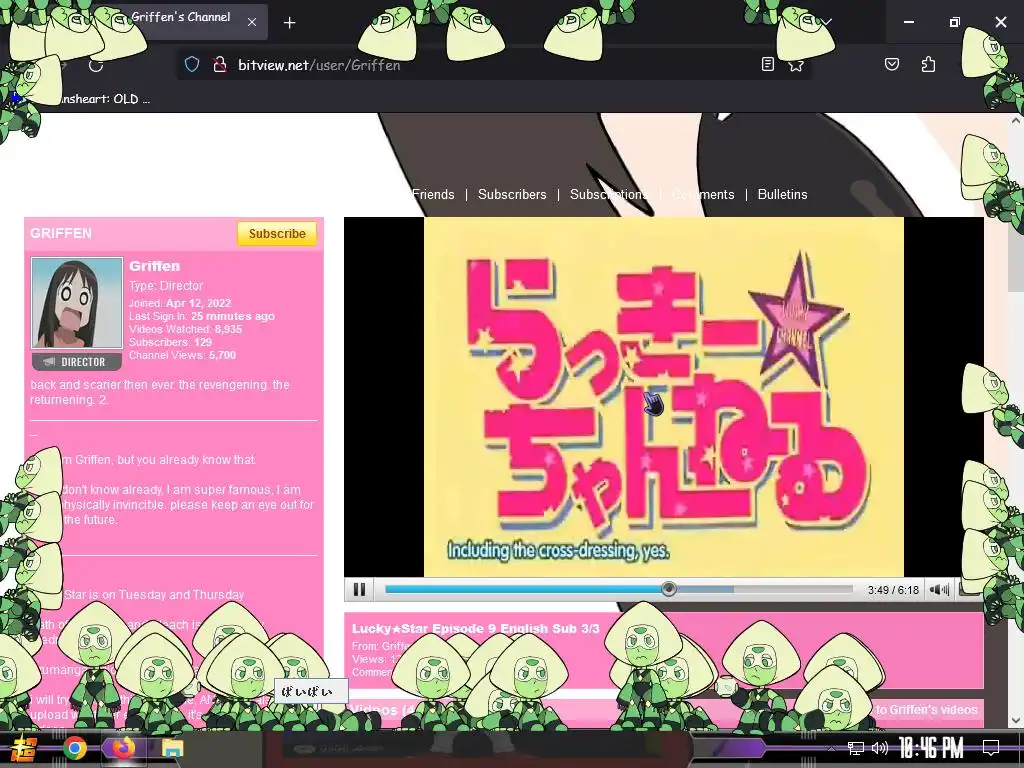The height and width of the screenshot is (768, 1024).
Task: Open site security padlock info
Action: pos(219,64)
